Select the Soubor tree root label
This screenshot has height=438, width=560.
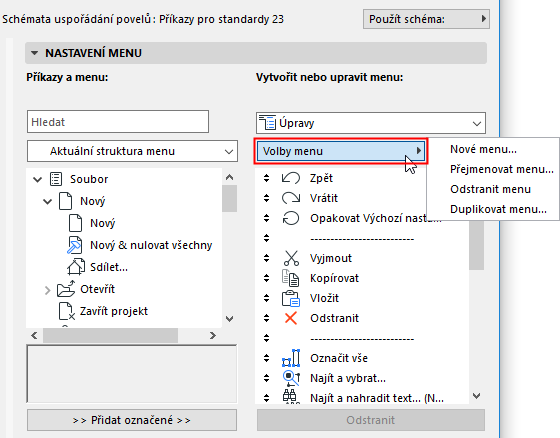click(89, 179)
